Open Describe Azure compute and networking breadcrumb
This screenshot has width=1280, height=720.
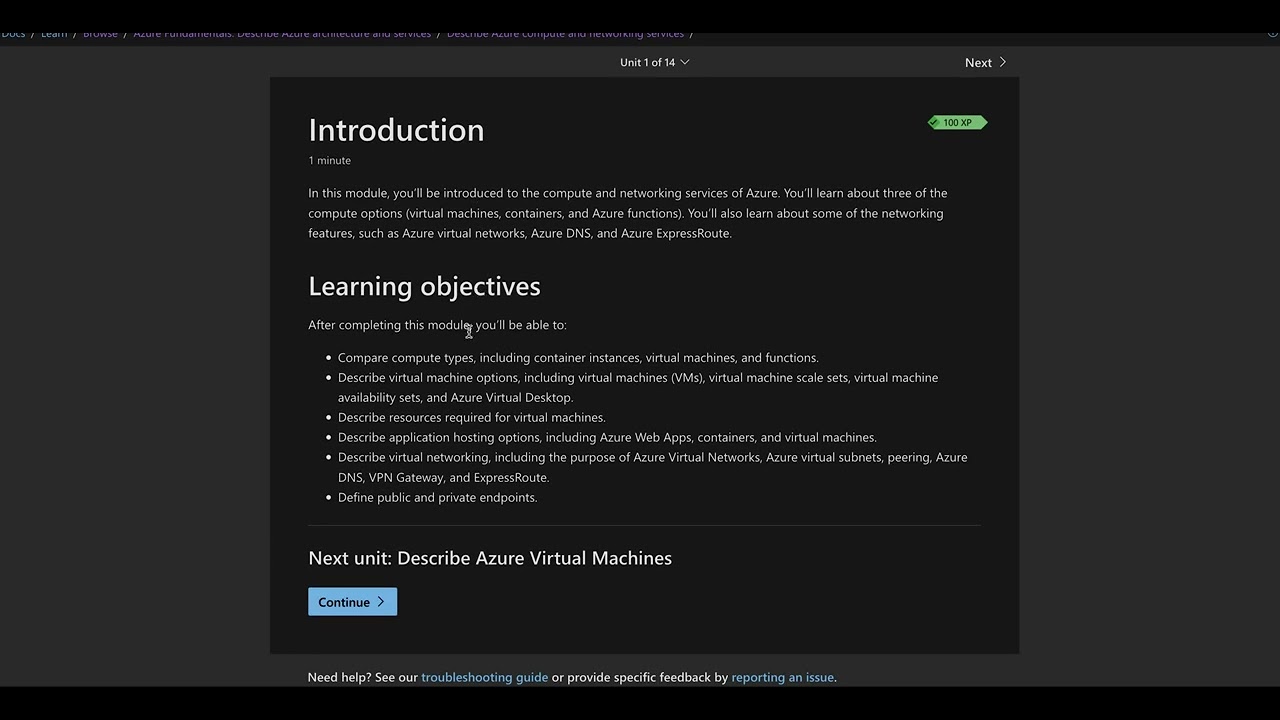tap(565, 34)
